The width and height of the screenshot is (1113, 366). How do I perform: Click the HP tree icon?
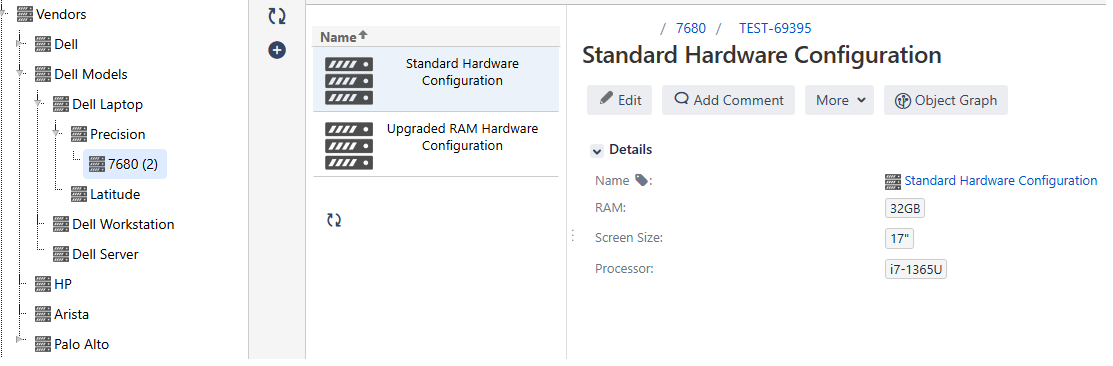[43, 284]
